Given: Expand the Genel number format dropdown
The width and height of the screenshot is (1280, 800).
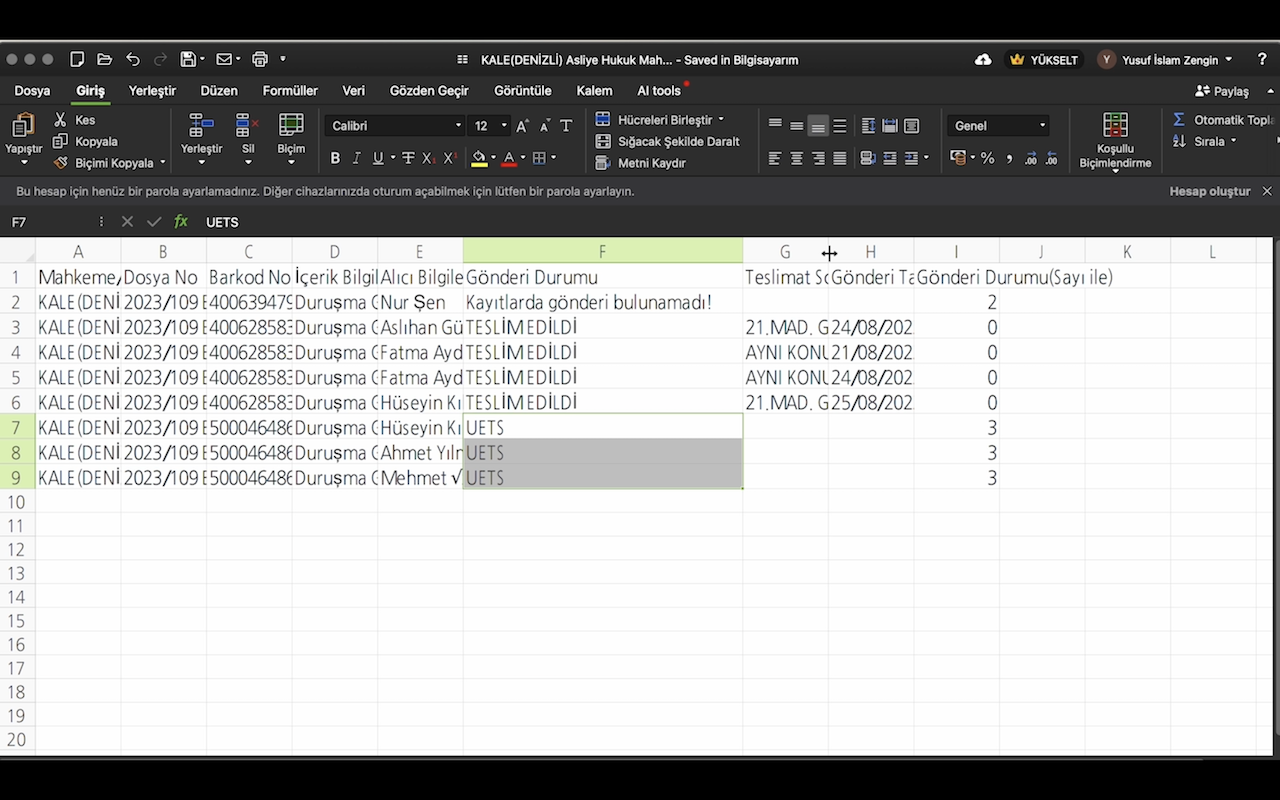Looking at the screenshot, I should pyautogui.click(x=998, y=126).
